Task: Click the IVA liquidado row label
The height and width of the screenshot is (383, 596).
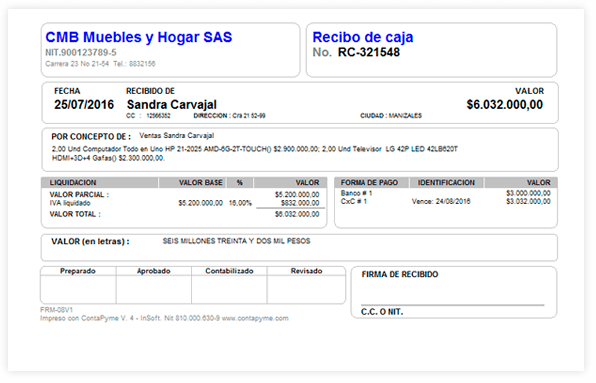Action: [x=70, y=203]
